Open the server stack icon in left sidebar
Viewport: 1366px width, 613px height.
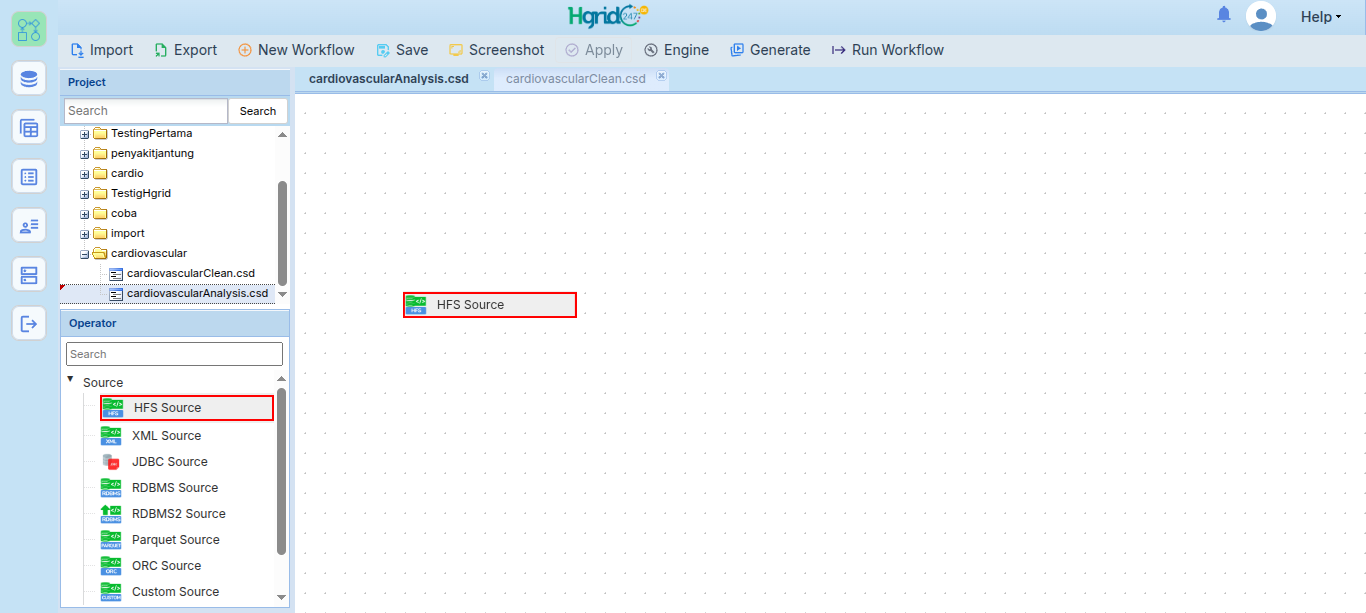coord(29,274)
